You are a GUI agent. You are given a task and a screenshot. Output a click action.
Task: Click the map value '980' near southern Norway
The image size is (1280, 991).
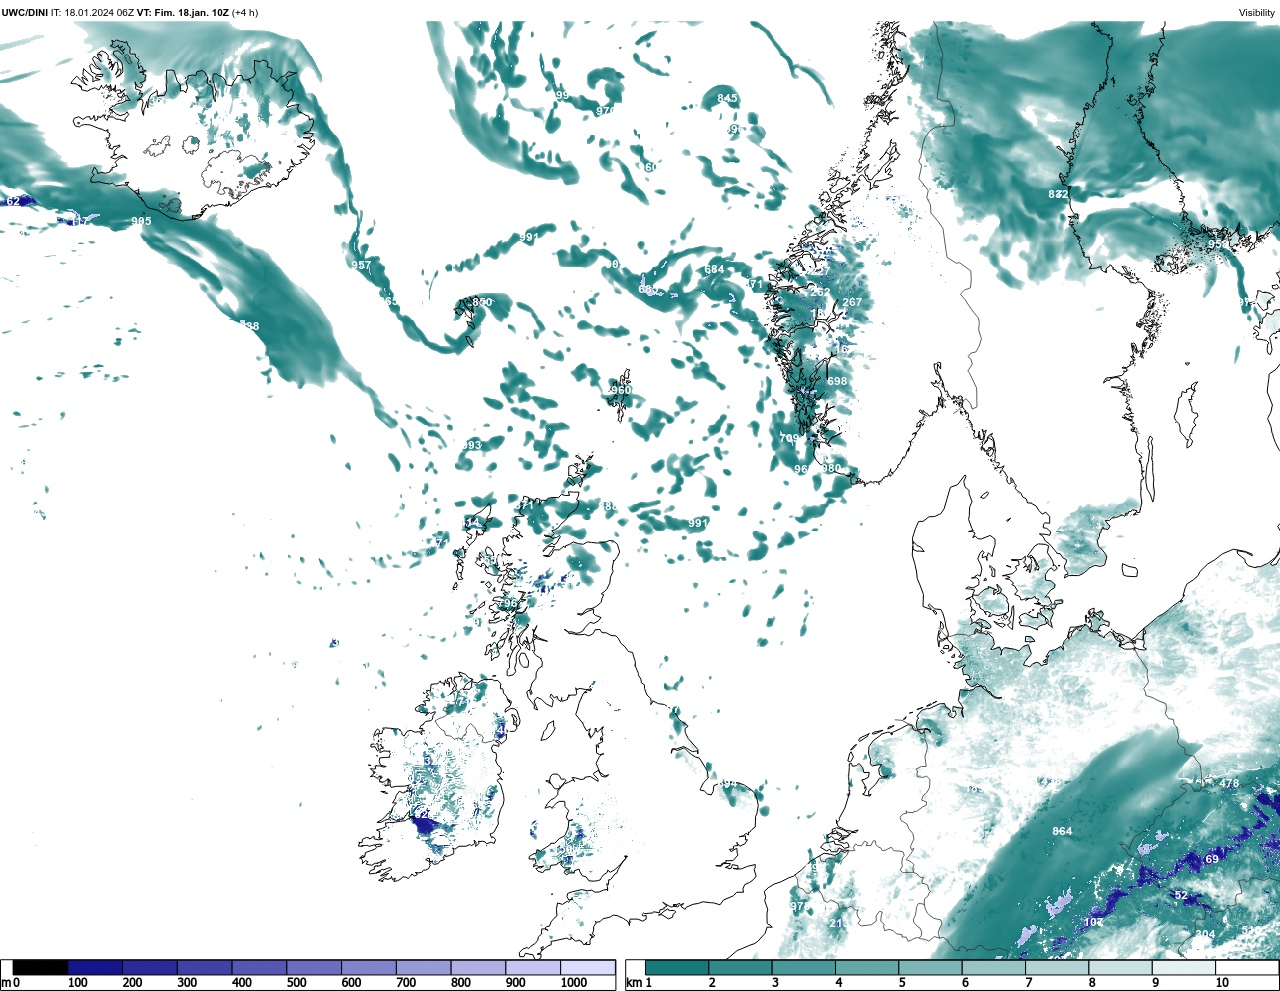831,468
